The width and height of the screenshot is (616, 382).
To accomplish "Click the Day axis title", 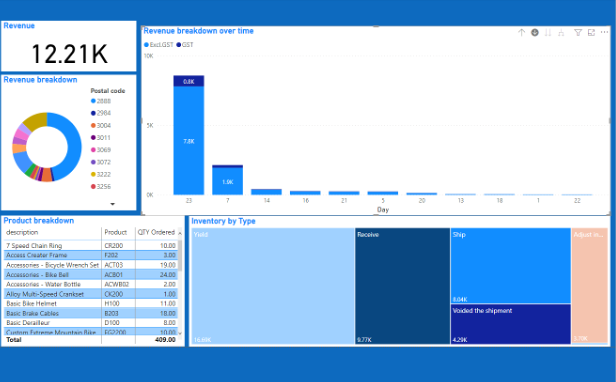I will (383, 210).
